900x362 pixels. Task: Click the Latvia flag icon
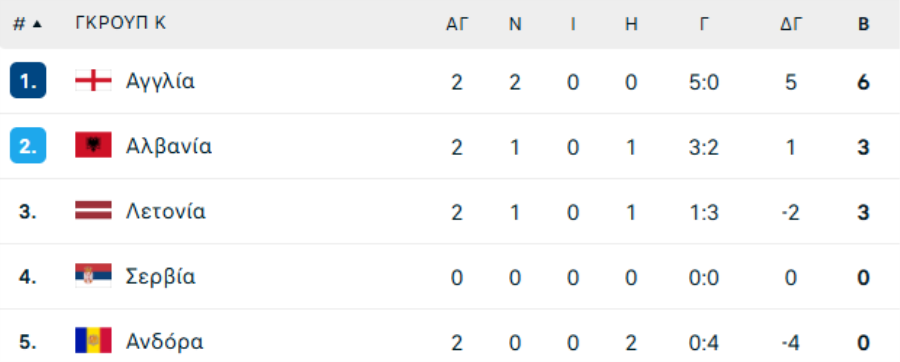[x=93, y=211]
